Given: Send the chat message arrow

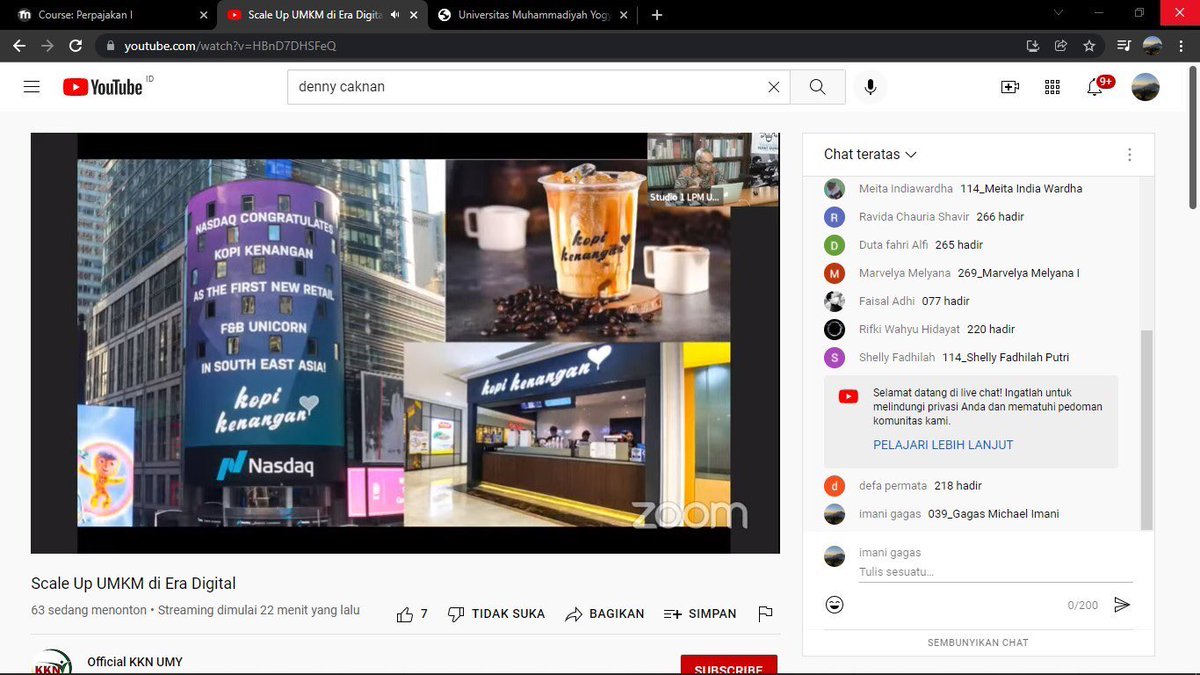Looking at the screenshot, I should click(x=1122, y=604).
